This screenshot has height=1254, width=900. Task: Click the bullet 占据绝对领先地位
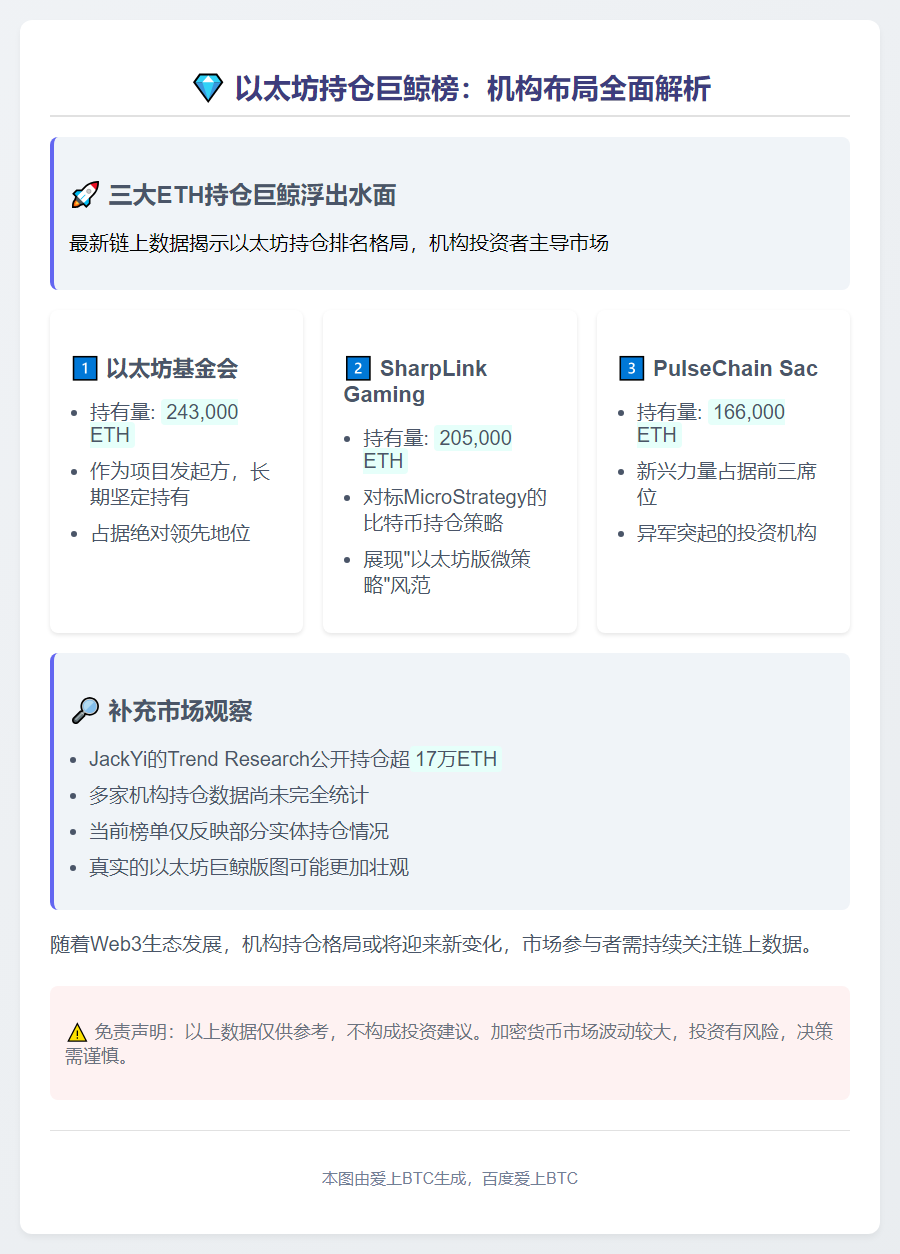coord(170,533)
